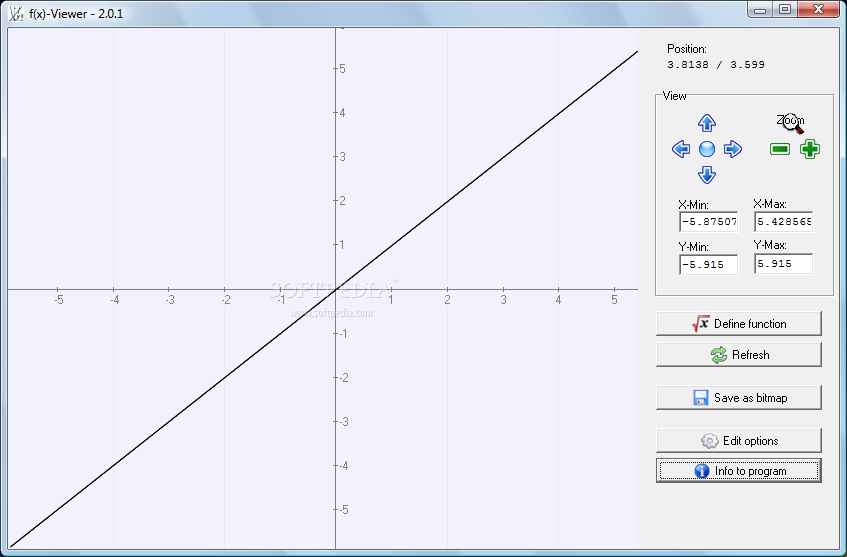Zoom out with the green minus
The height and width of the screenshot is (557, 847).
(779, 149)
